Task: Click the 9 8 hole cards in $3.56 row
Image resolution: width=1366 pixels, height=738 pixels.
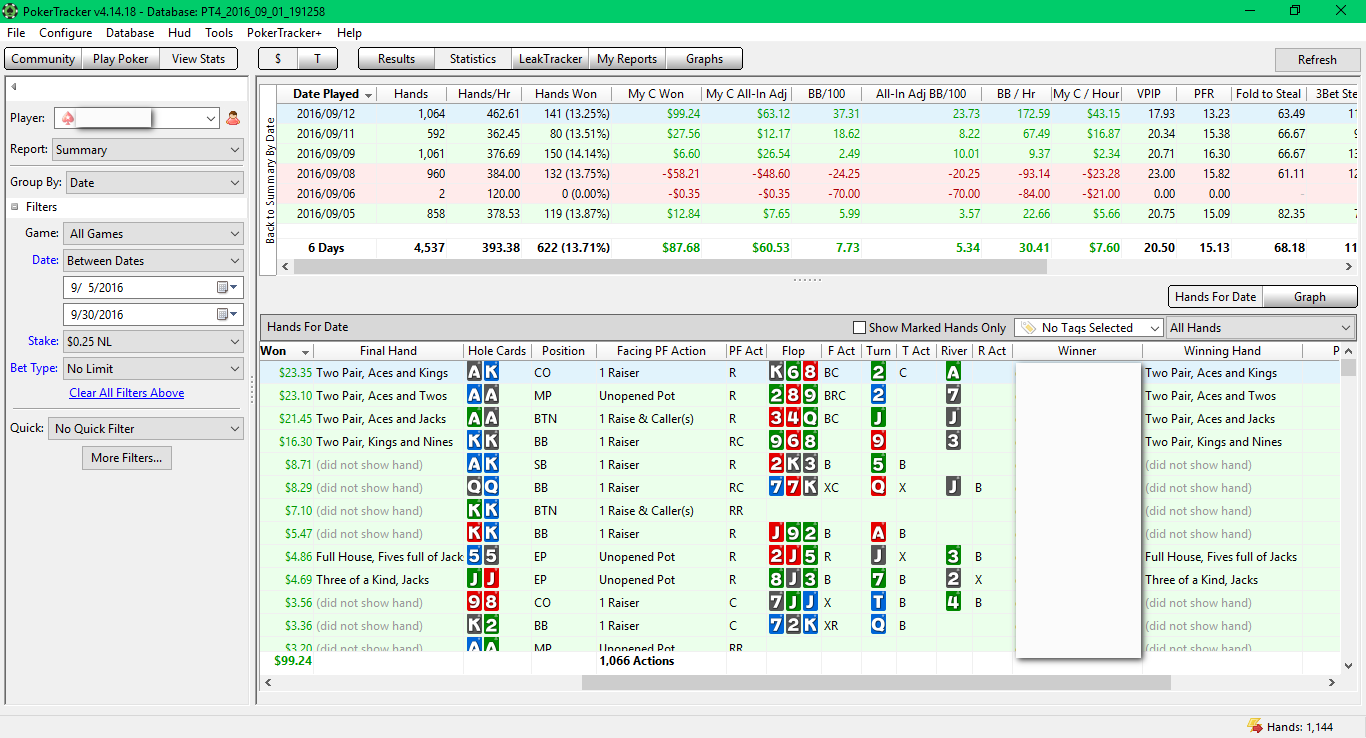Action: [483, 602]
